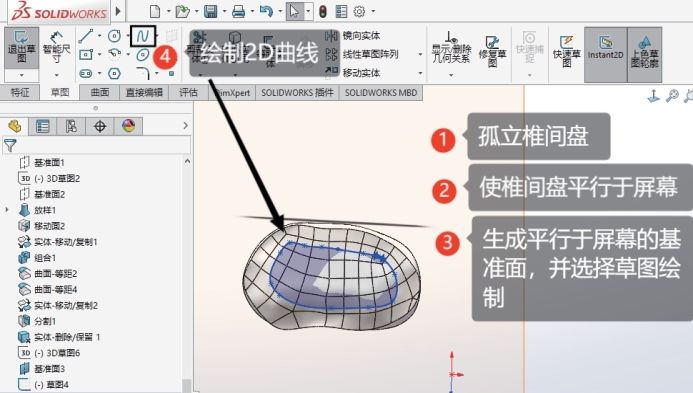Open the DimXpertManager crosshair tab
The width and height of the screenshot is (693, 393).
pyautogui.click(x=100, y=126)
